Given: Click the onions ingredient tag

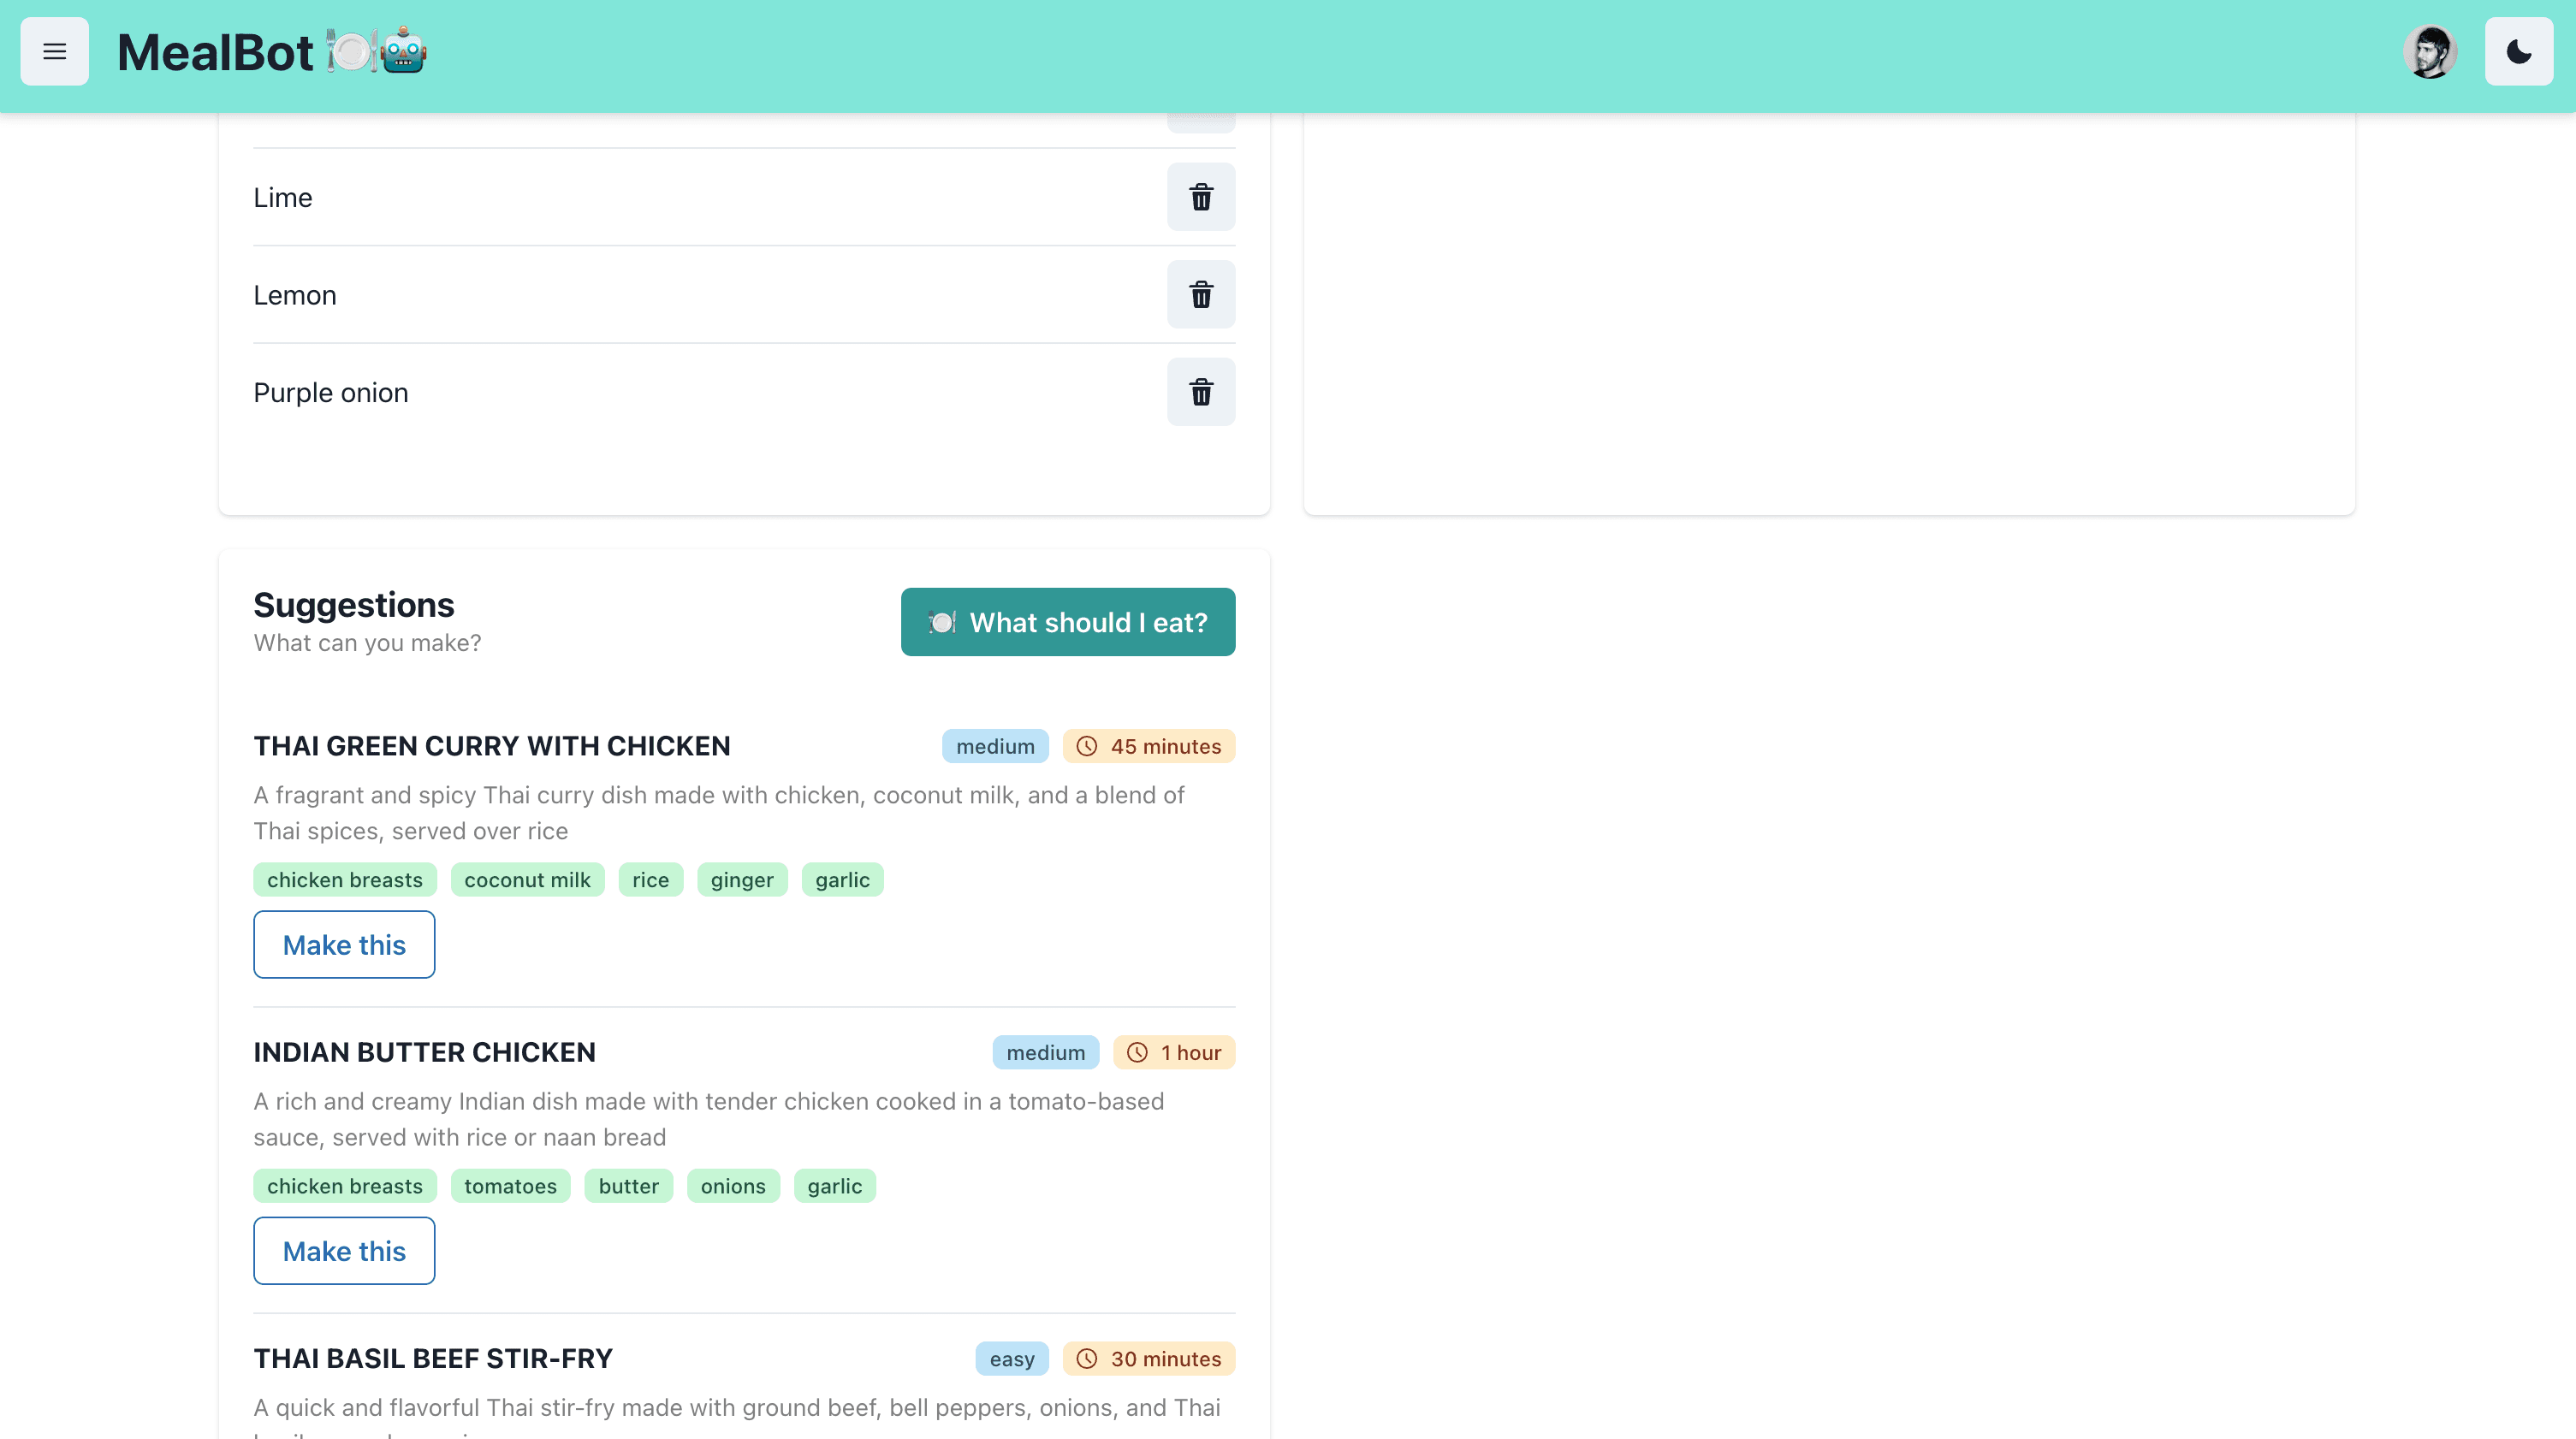Looking at the screenshot, I should pos(733,1186).
